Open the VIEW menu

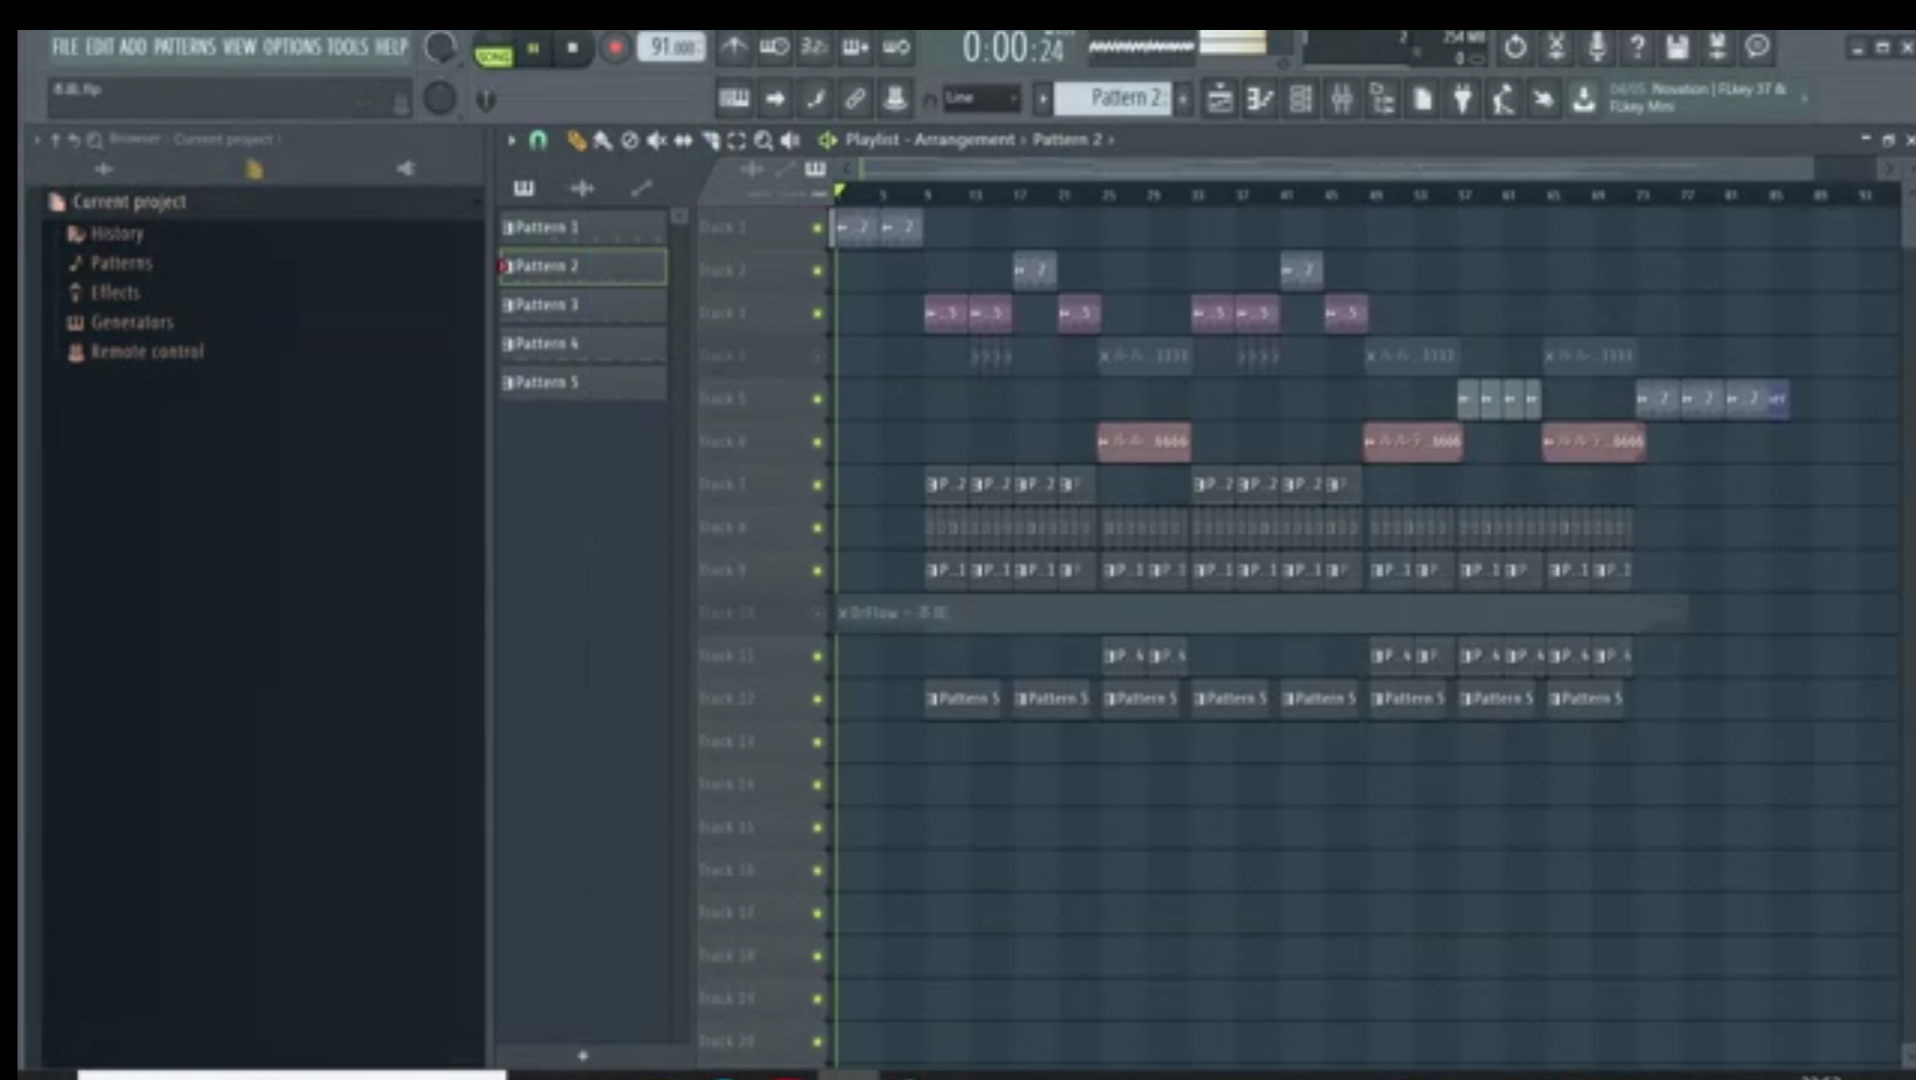point(239,47)
